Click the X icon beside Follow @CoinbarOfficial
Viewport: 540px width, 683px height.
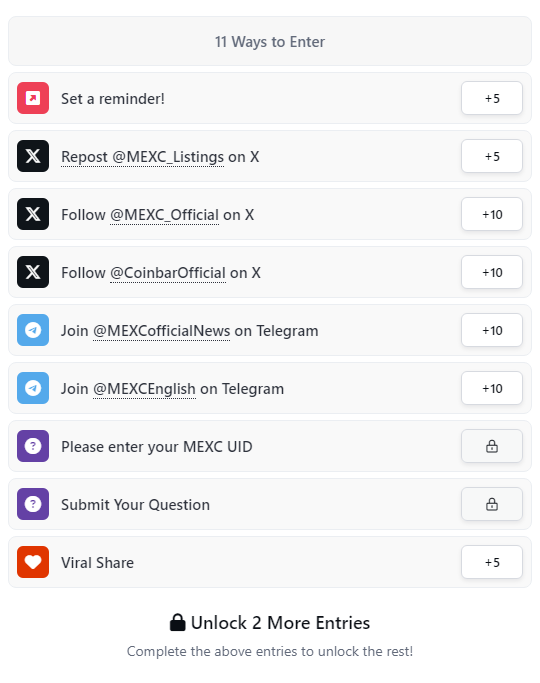[x=33, y=272]
